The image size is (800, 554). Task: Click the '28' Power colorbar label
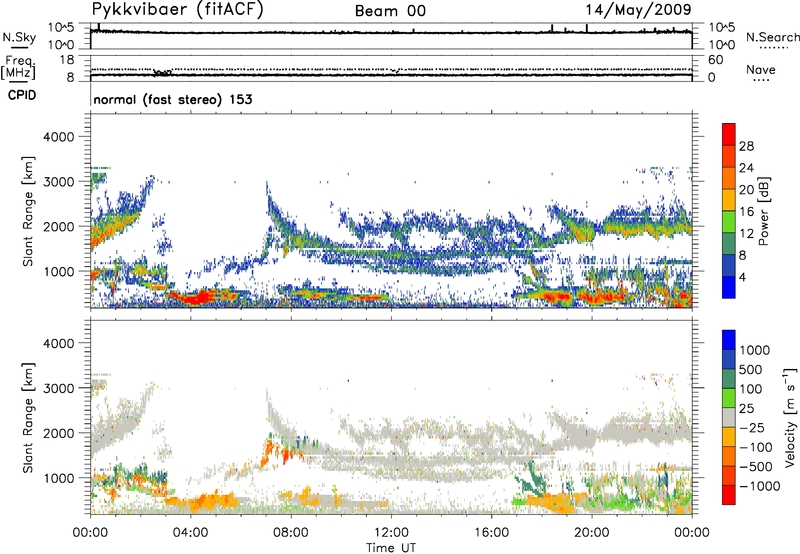pos(746,146)
